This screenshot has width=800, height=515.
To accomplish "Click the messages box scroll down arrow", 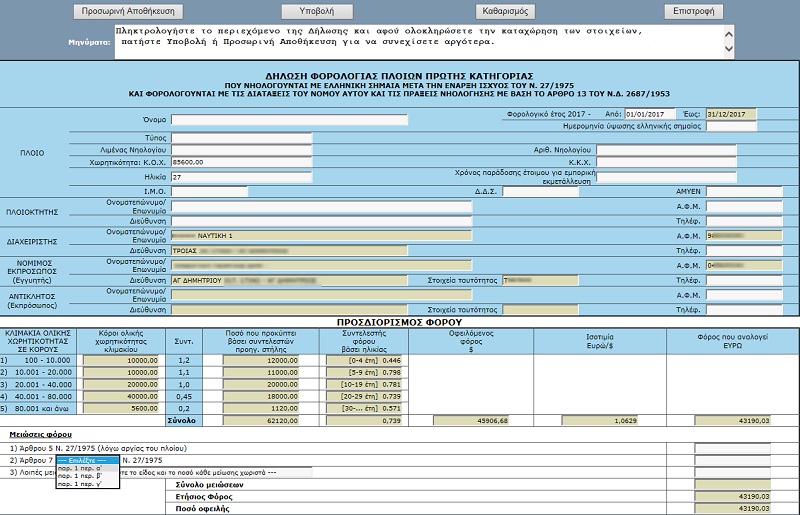I will tap(729, 49).
